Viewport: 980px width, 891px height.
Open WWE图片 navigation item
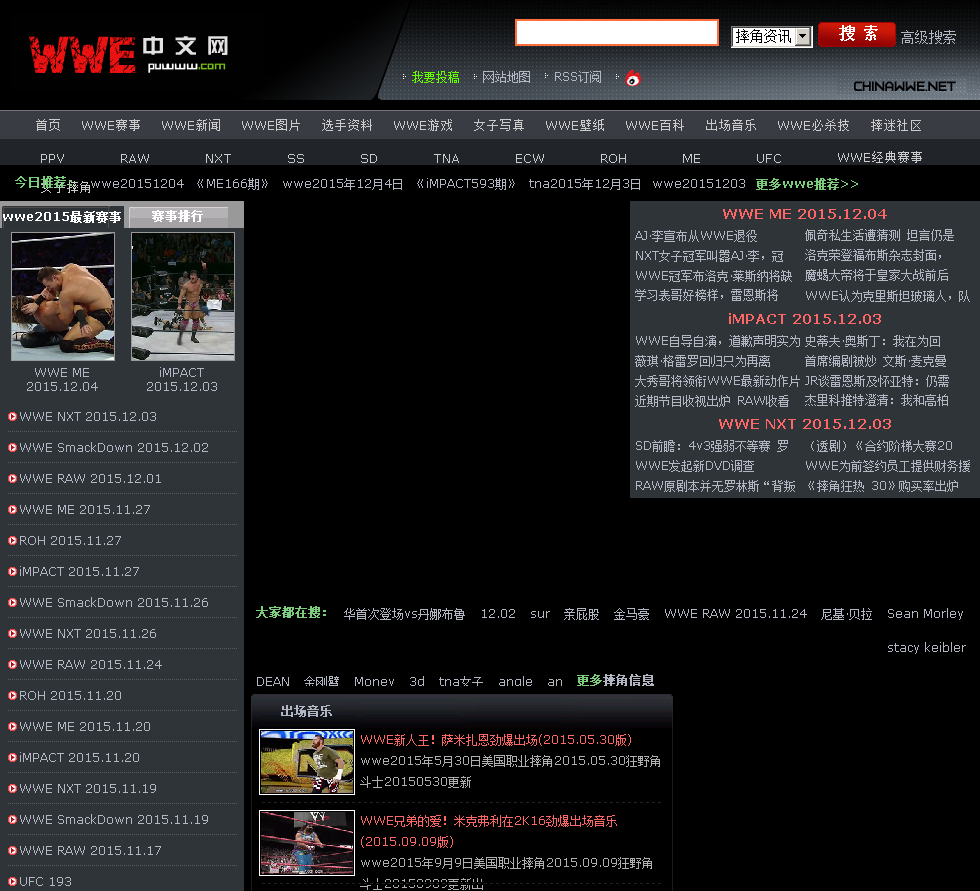(271, 126)
